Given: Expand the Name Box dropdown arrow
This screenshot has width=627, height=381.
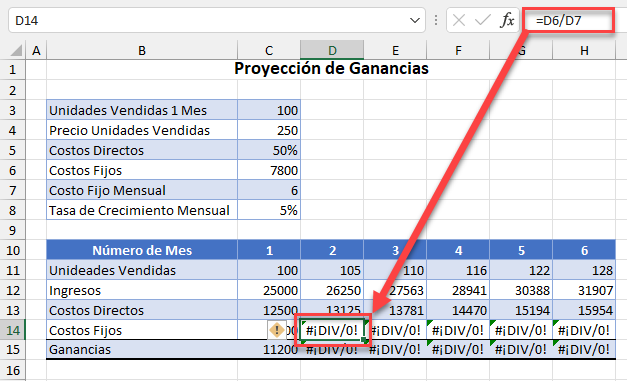Looking at the screenshot, I should click(x=415, y=20).
